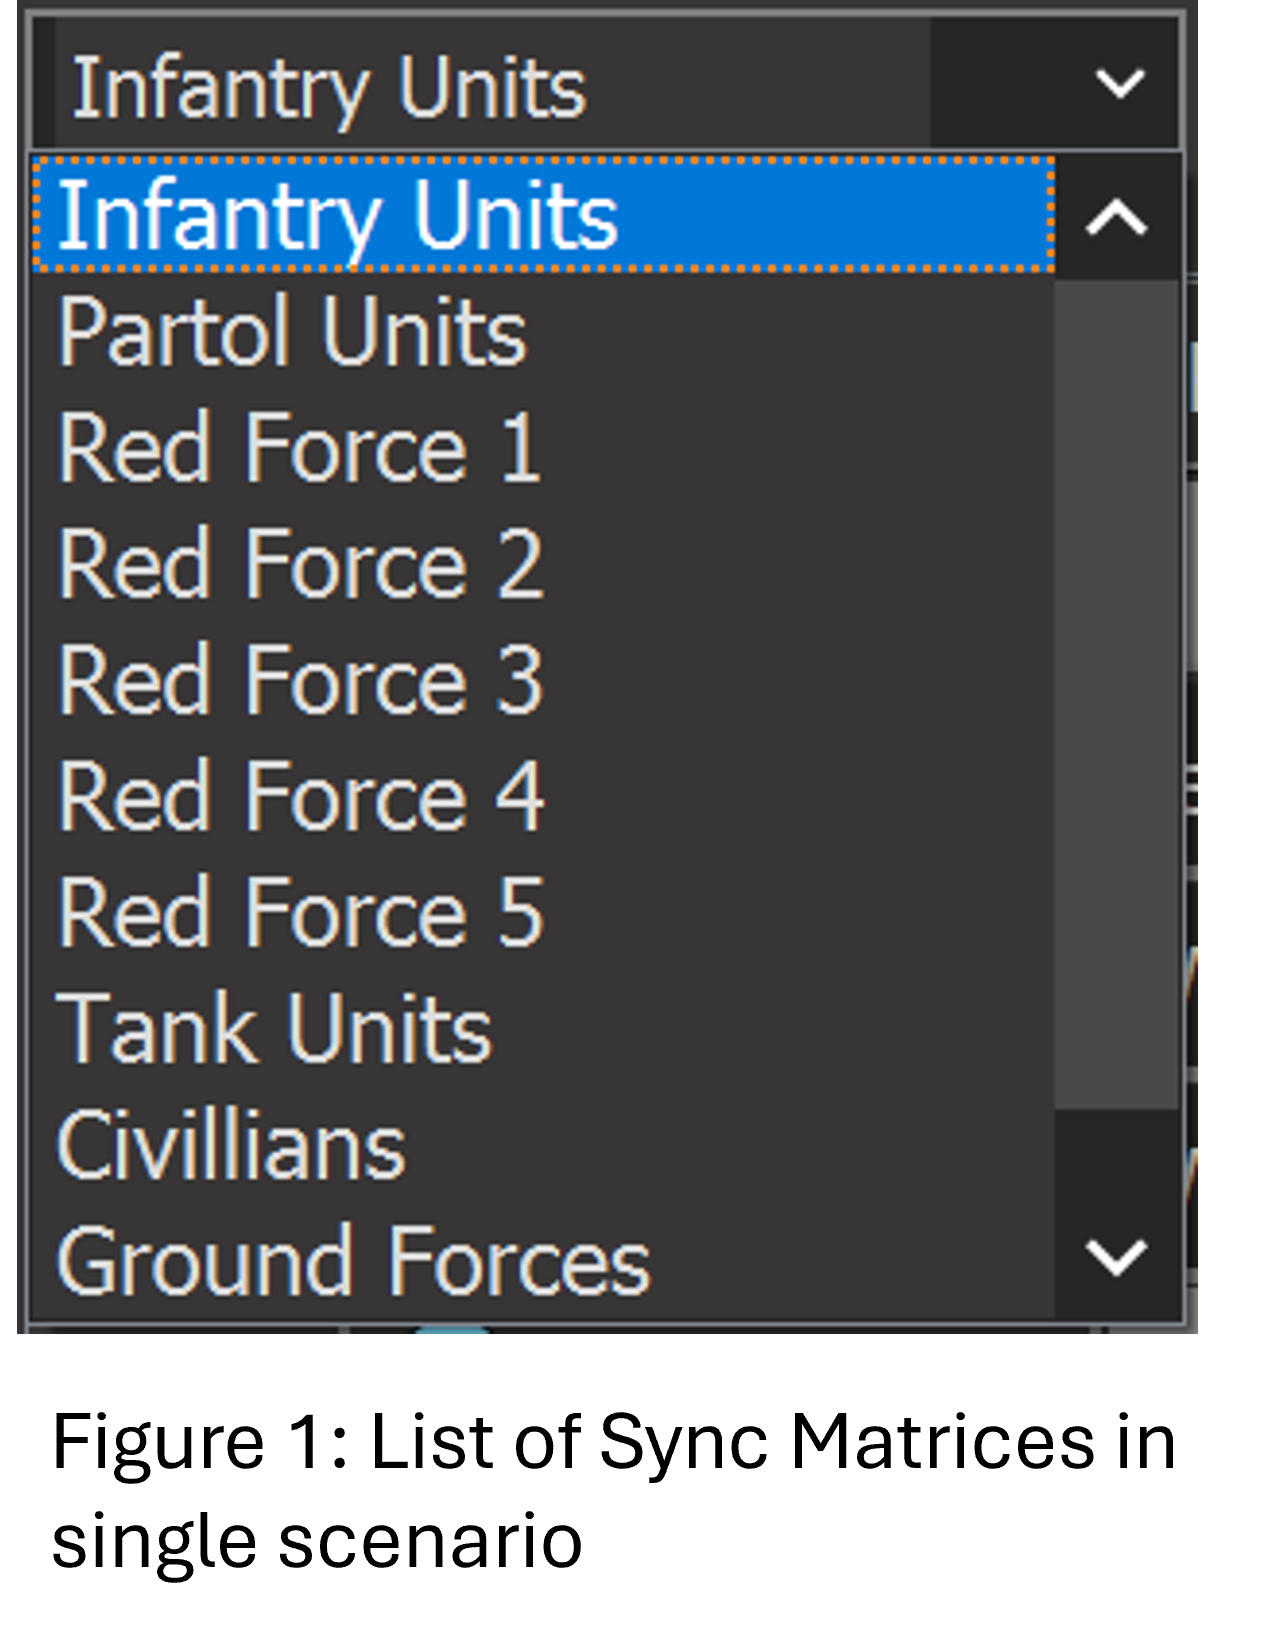Choose the Red Force 3 entry

[x=540, y=681]
